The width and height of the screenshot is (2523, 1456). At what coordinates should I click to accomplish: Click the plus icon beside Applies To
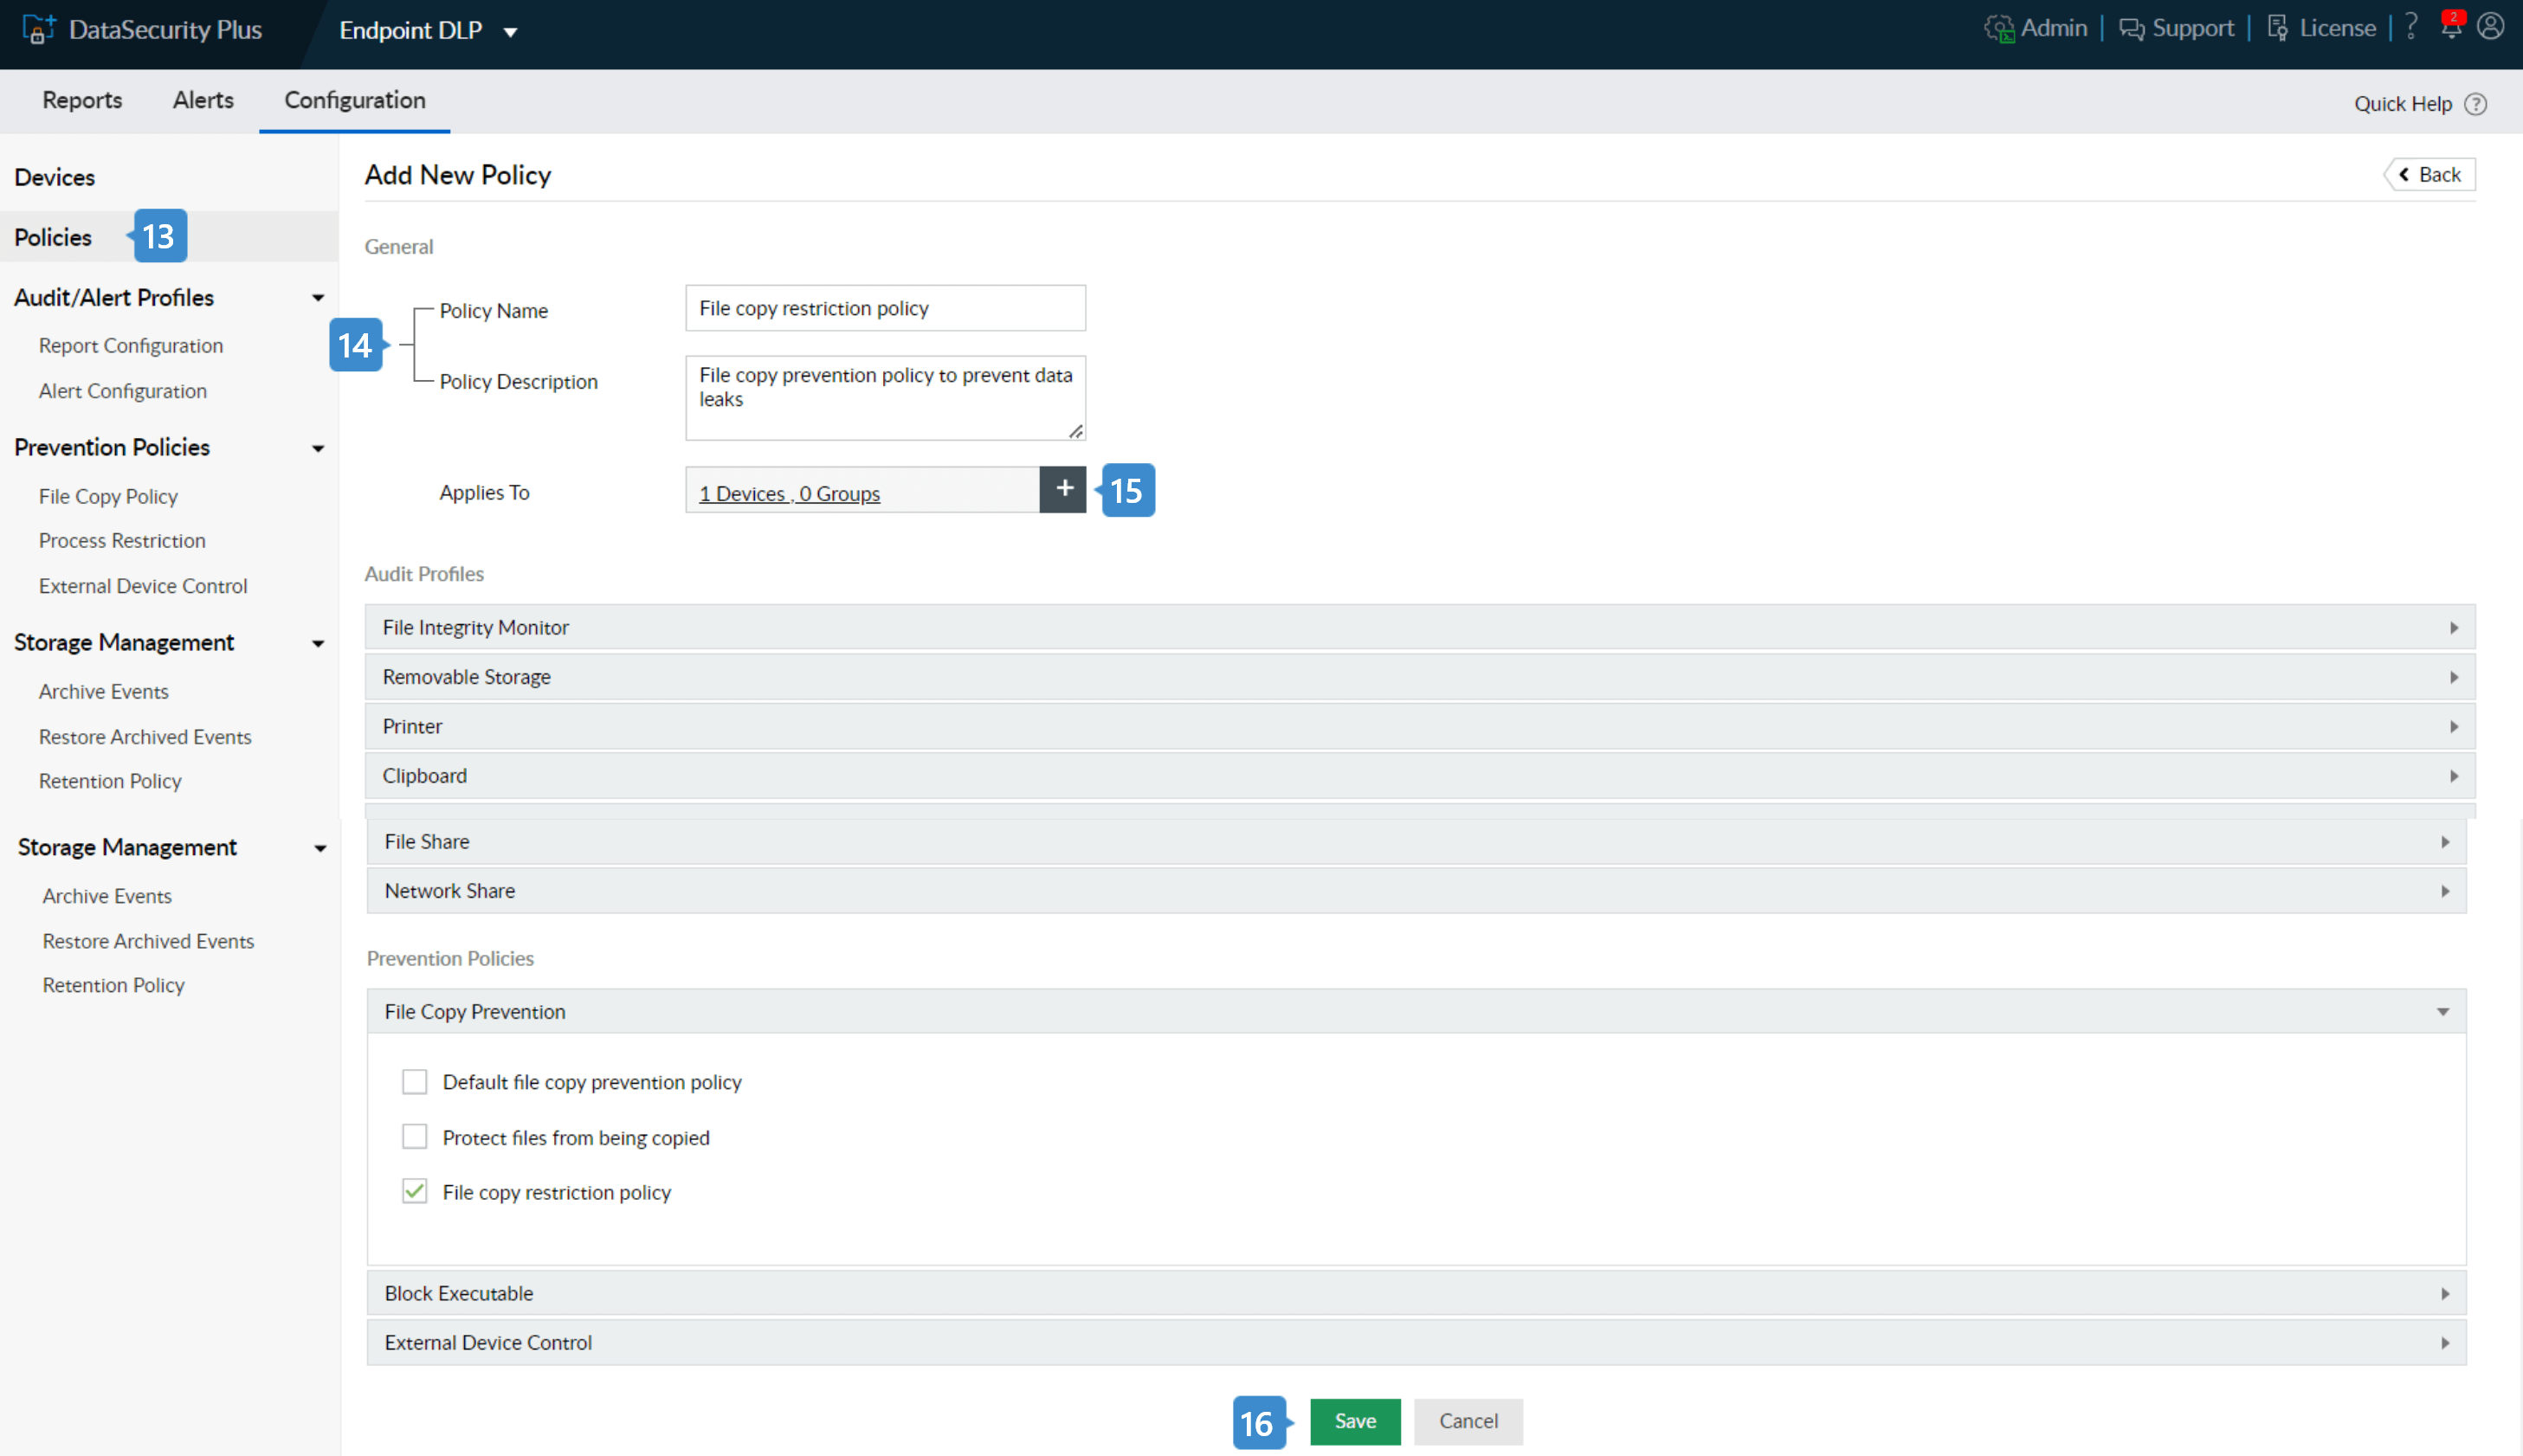point(1063,489)
